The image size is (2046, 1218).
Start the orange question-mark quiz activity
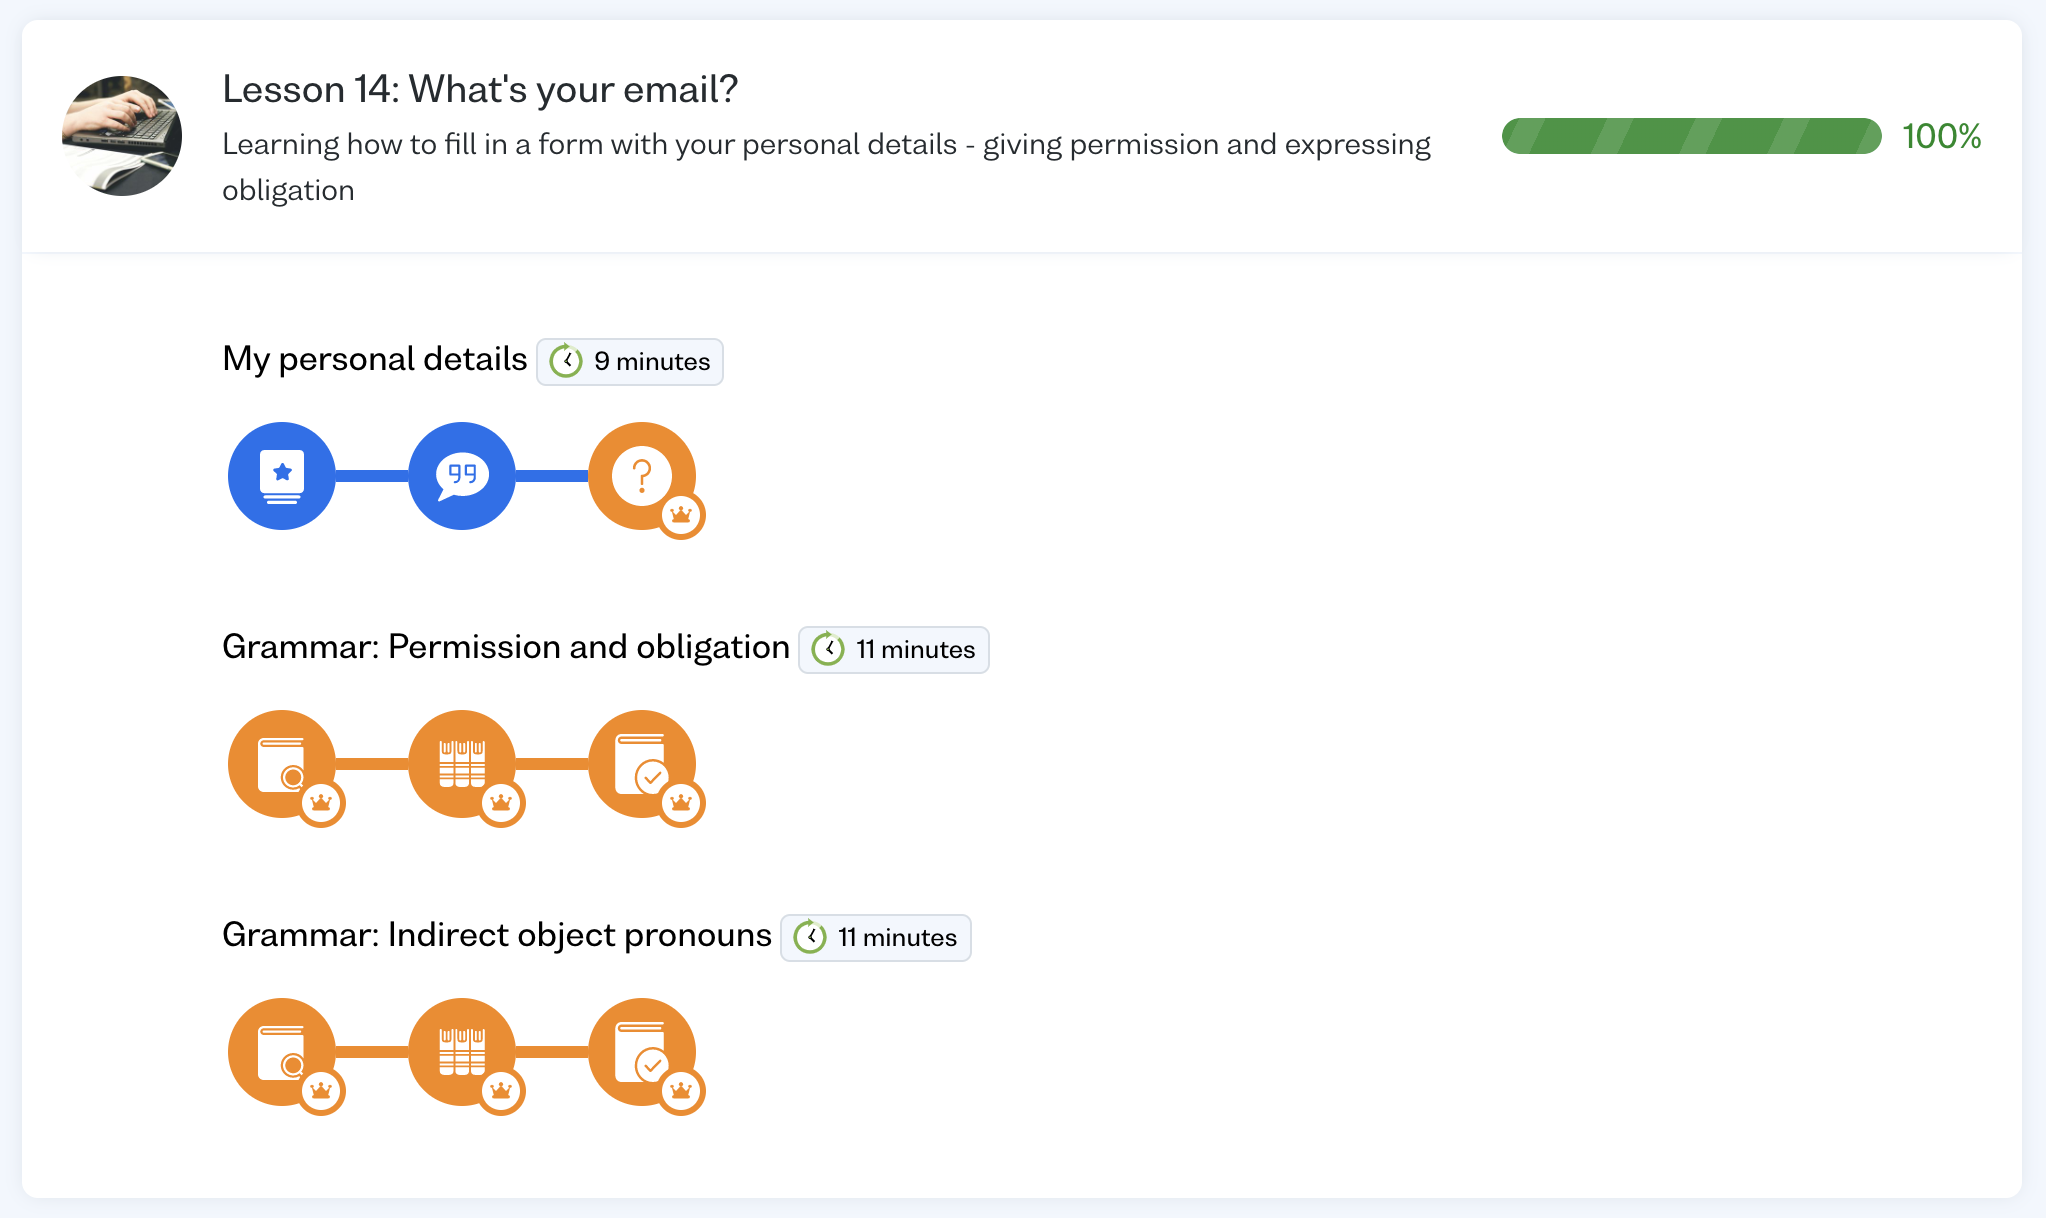[642, 476]
